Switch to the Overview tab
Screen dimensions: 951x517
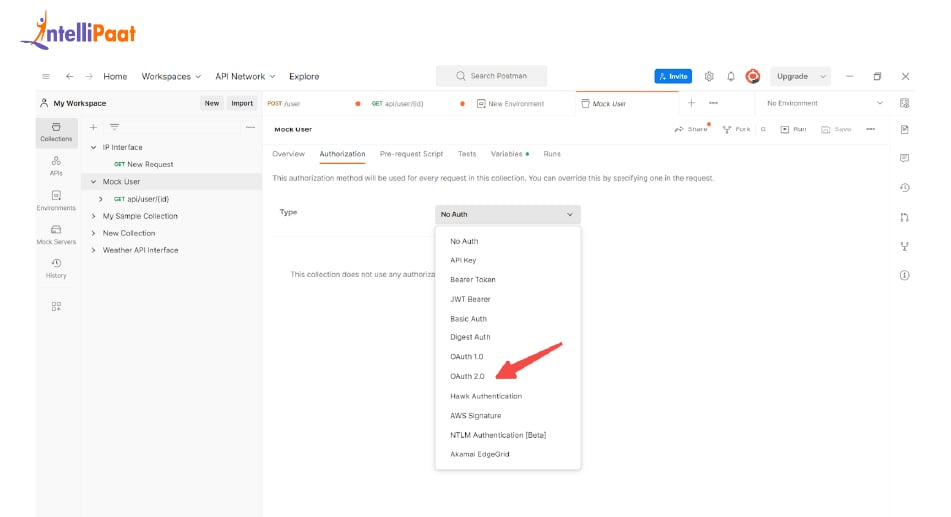pyautogui.click(x=288, y=154)
